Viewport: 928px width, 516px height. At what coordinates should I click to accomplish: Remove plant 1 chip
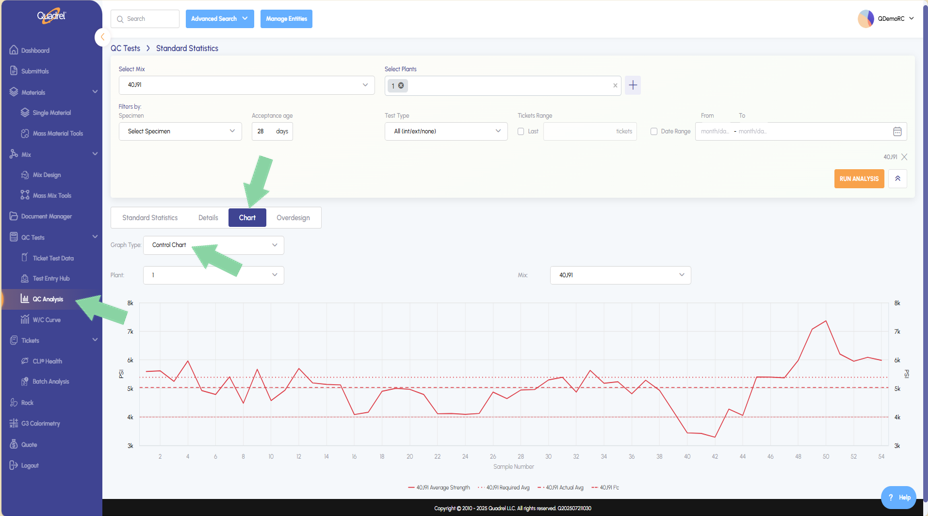(x=401, y=86)
